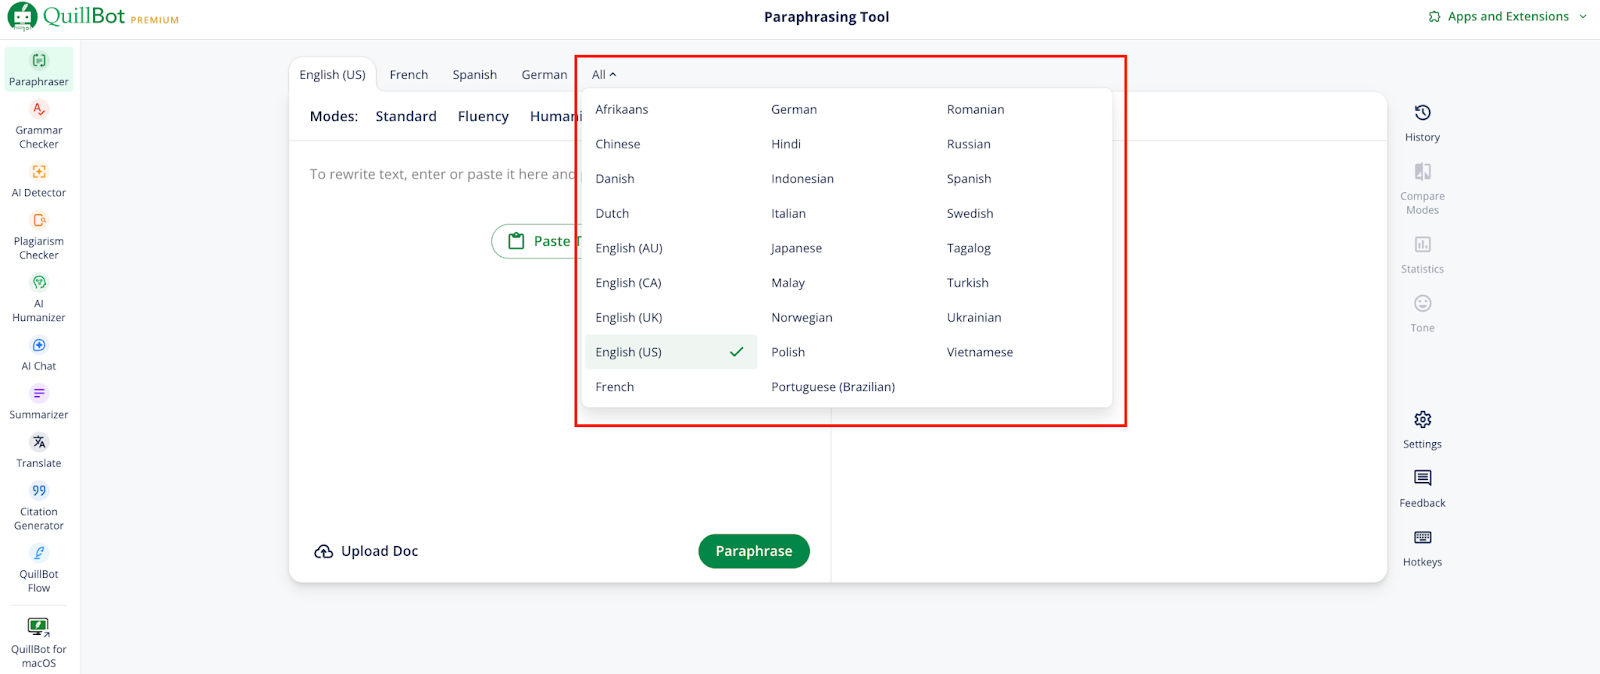Open the Citation Generator
This screenshot has height=674, width=1600.
coord(39,506)
